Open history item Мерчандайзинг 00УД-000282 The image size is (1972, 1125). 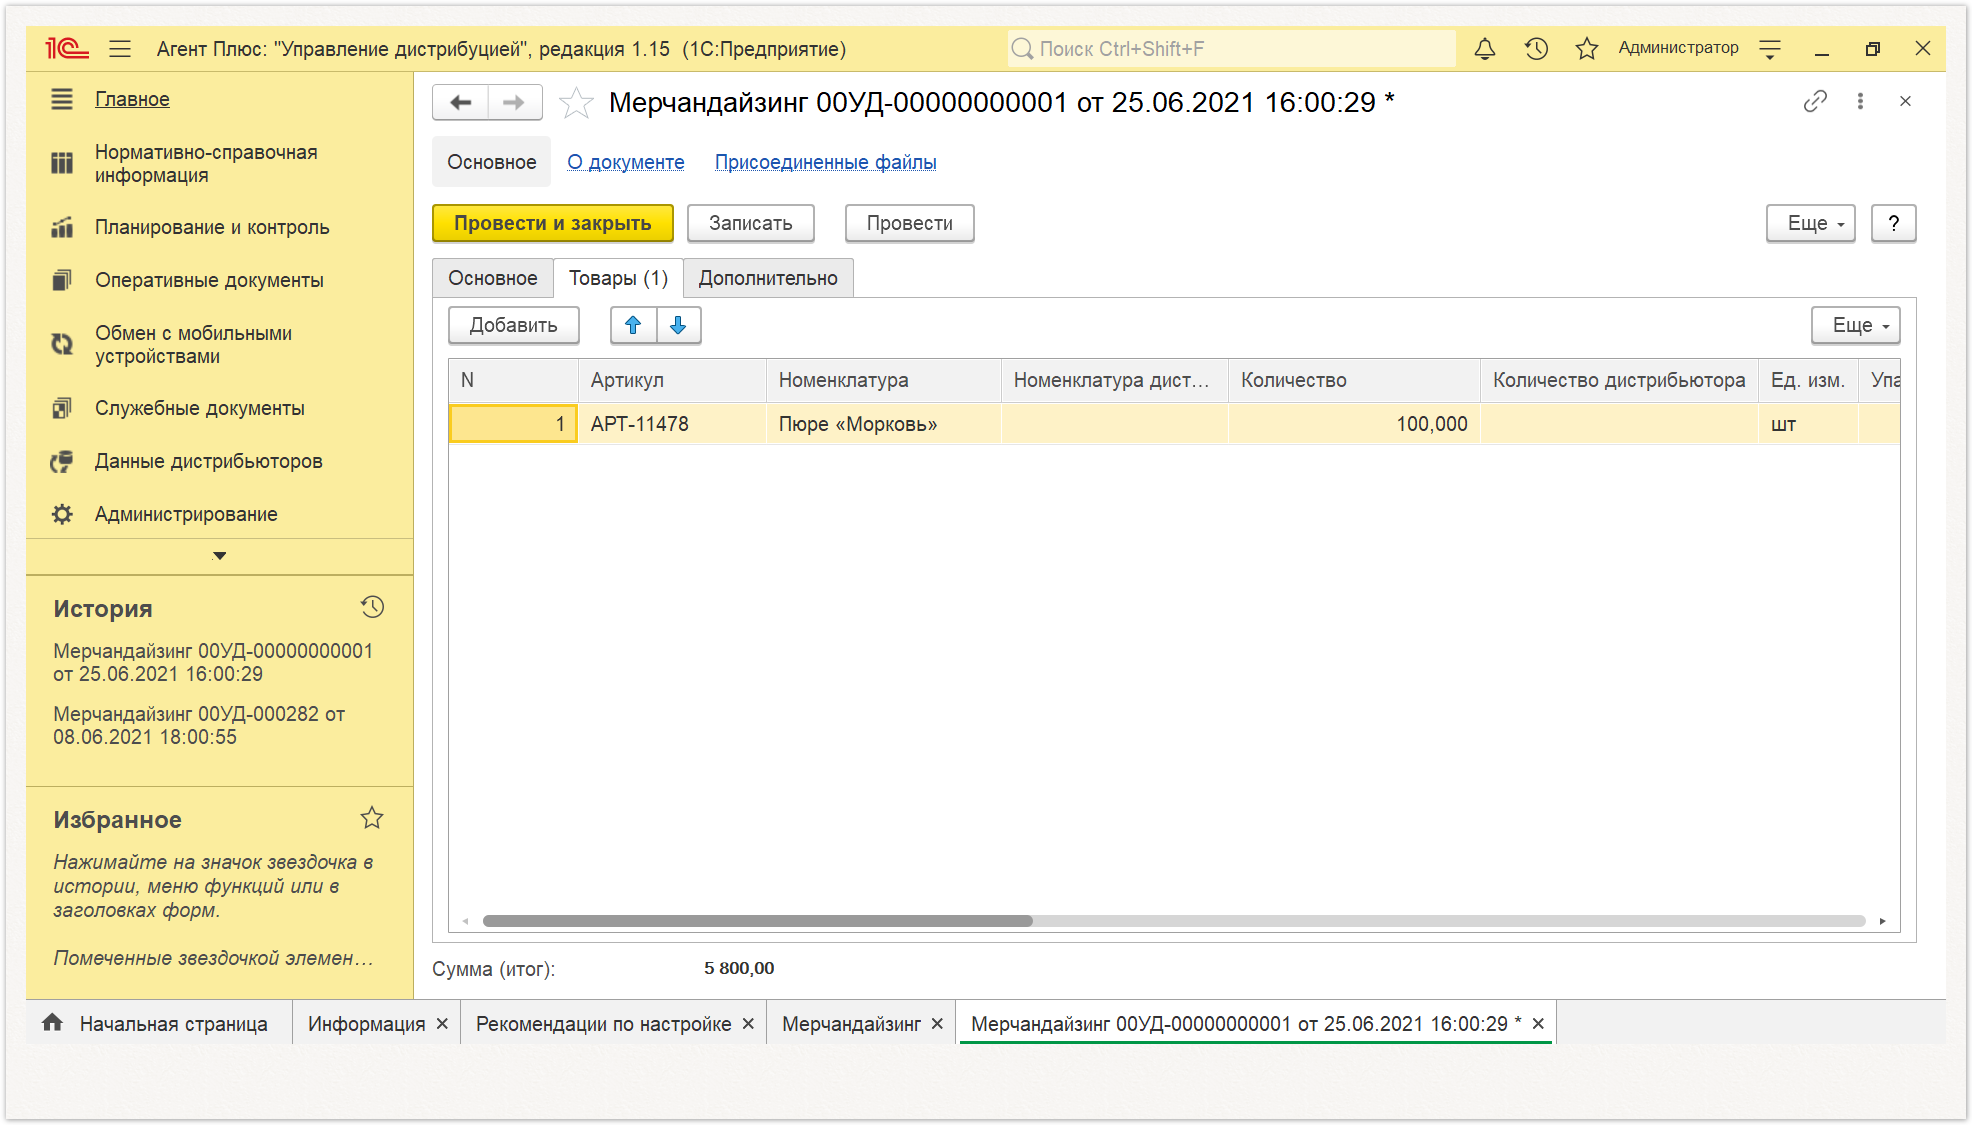click(199, 725)
